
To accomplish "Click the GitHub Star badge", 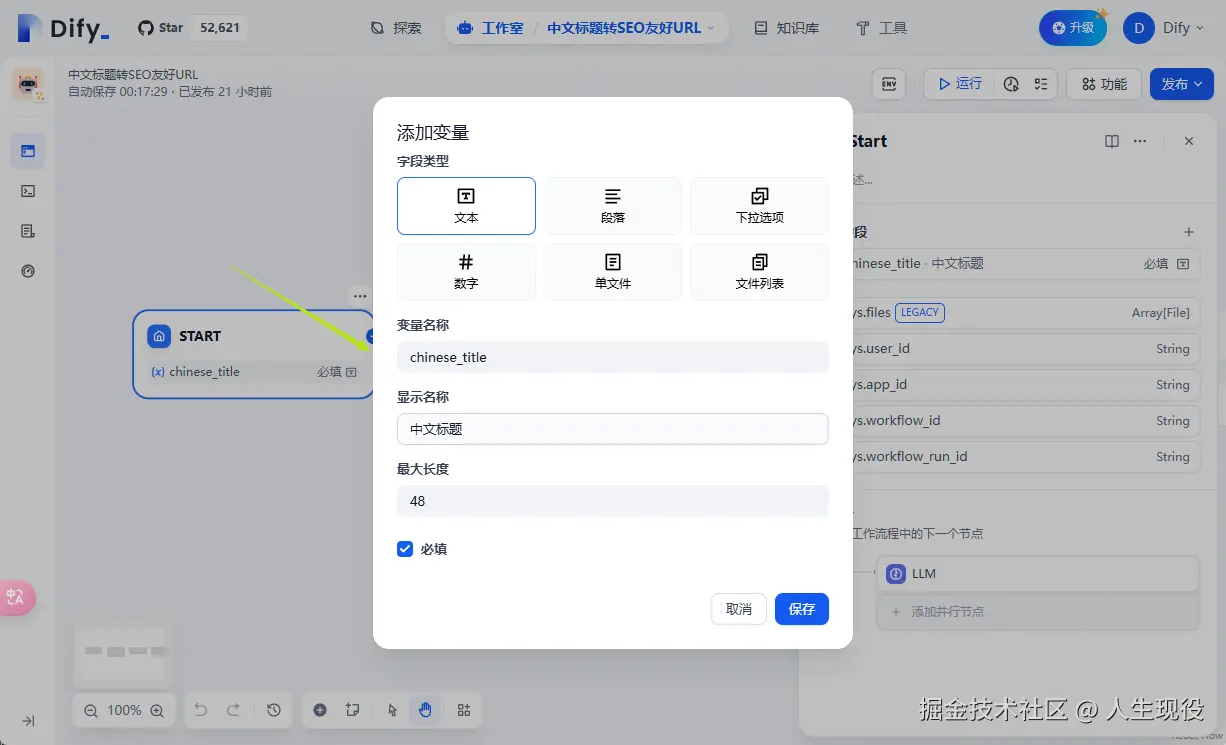I will point(192,28).
